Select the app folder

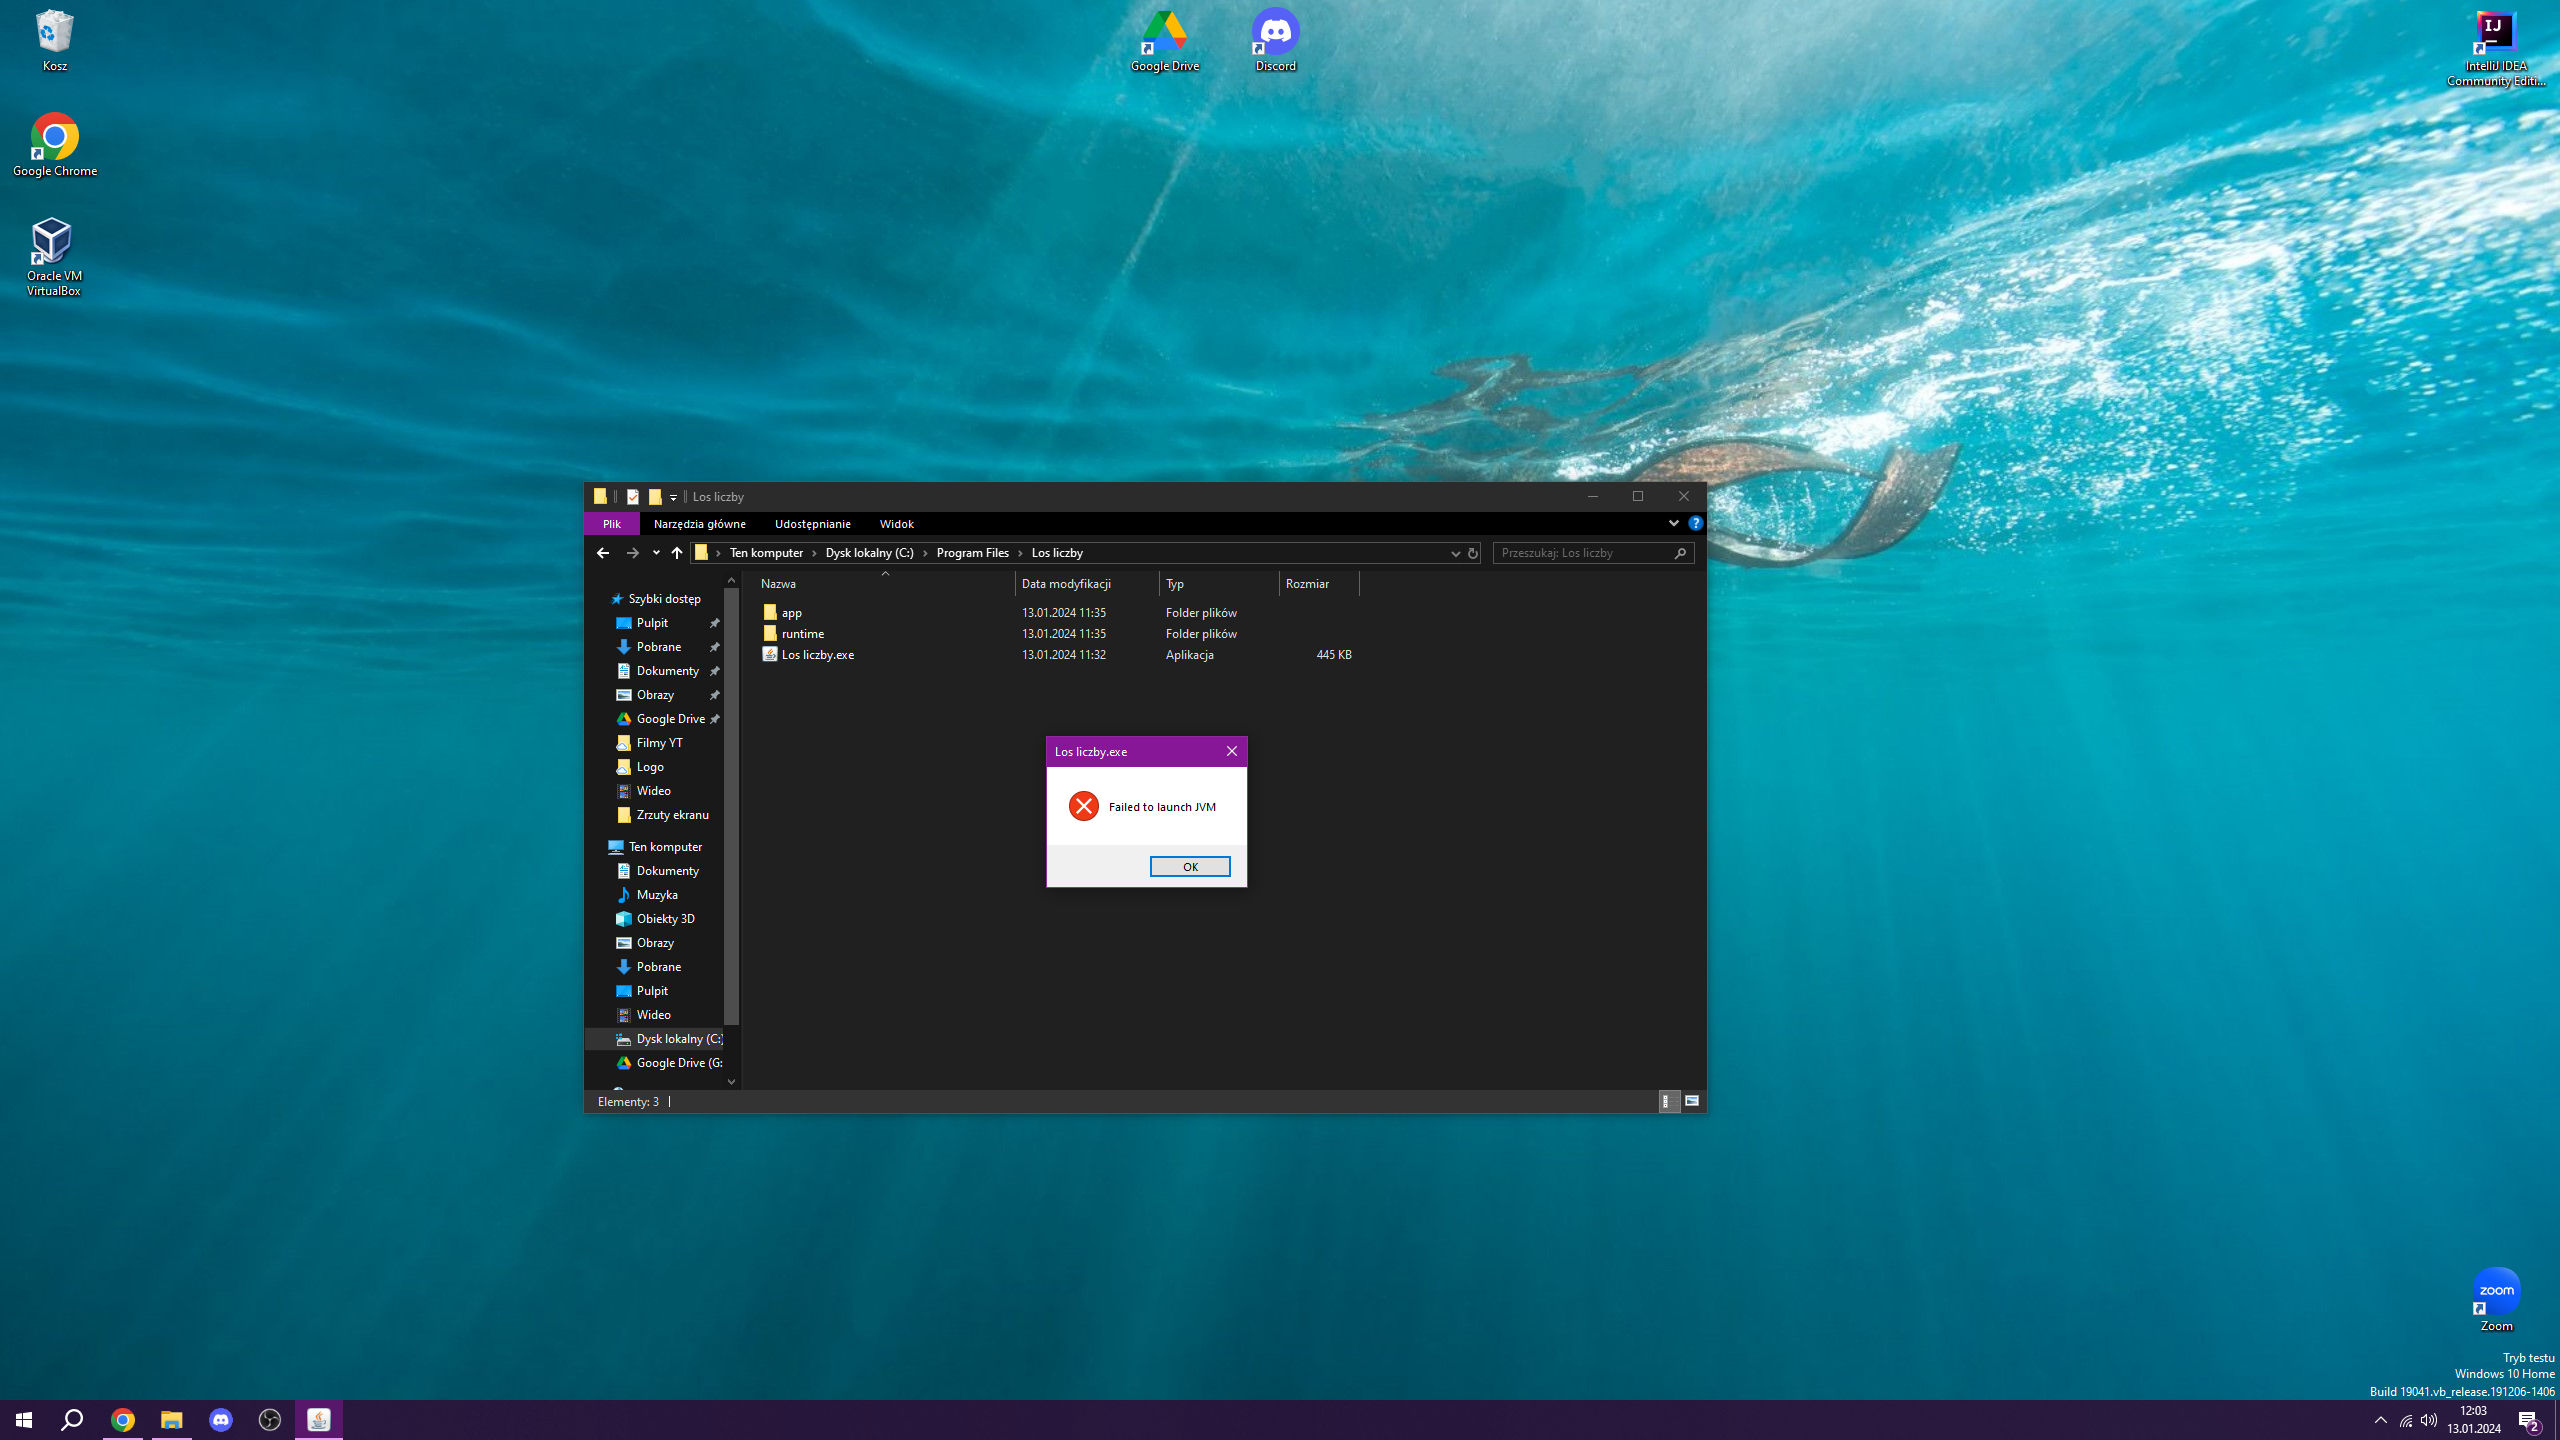coord(791,612)
